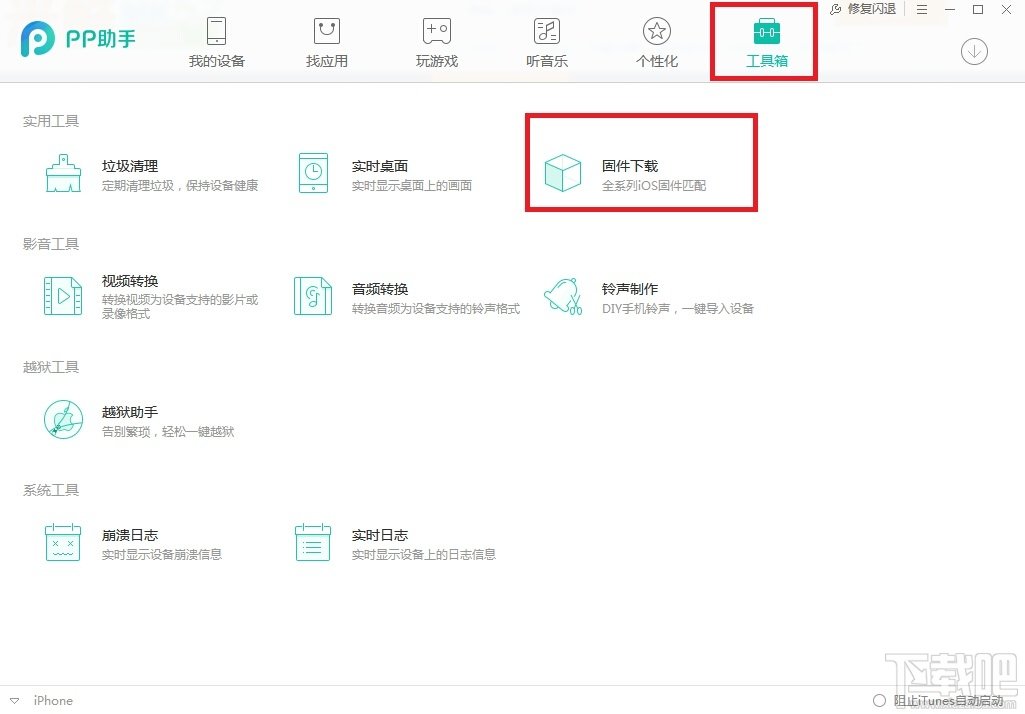Open the hamburger menu near window controls

(x=923, y=10)
